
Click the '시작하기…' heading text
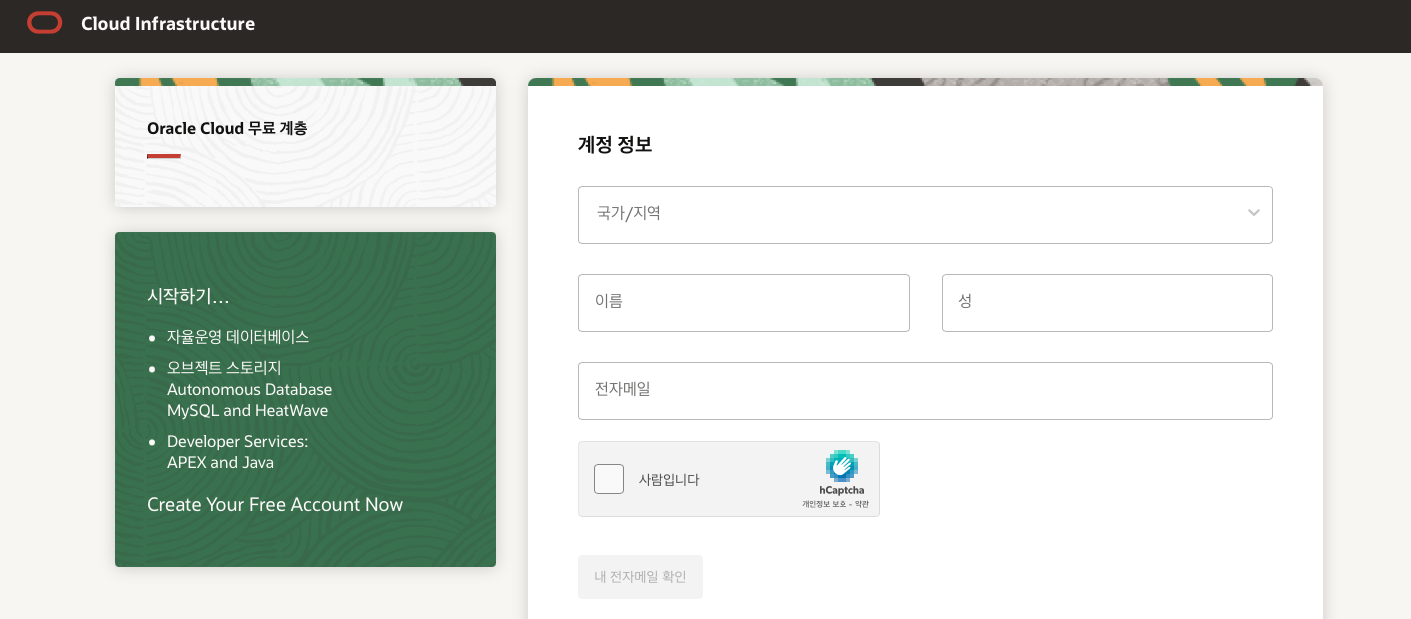188,296
